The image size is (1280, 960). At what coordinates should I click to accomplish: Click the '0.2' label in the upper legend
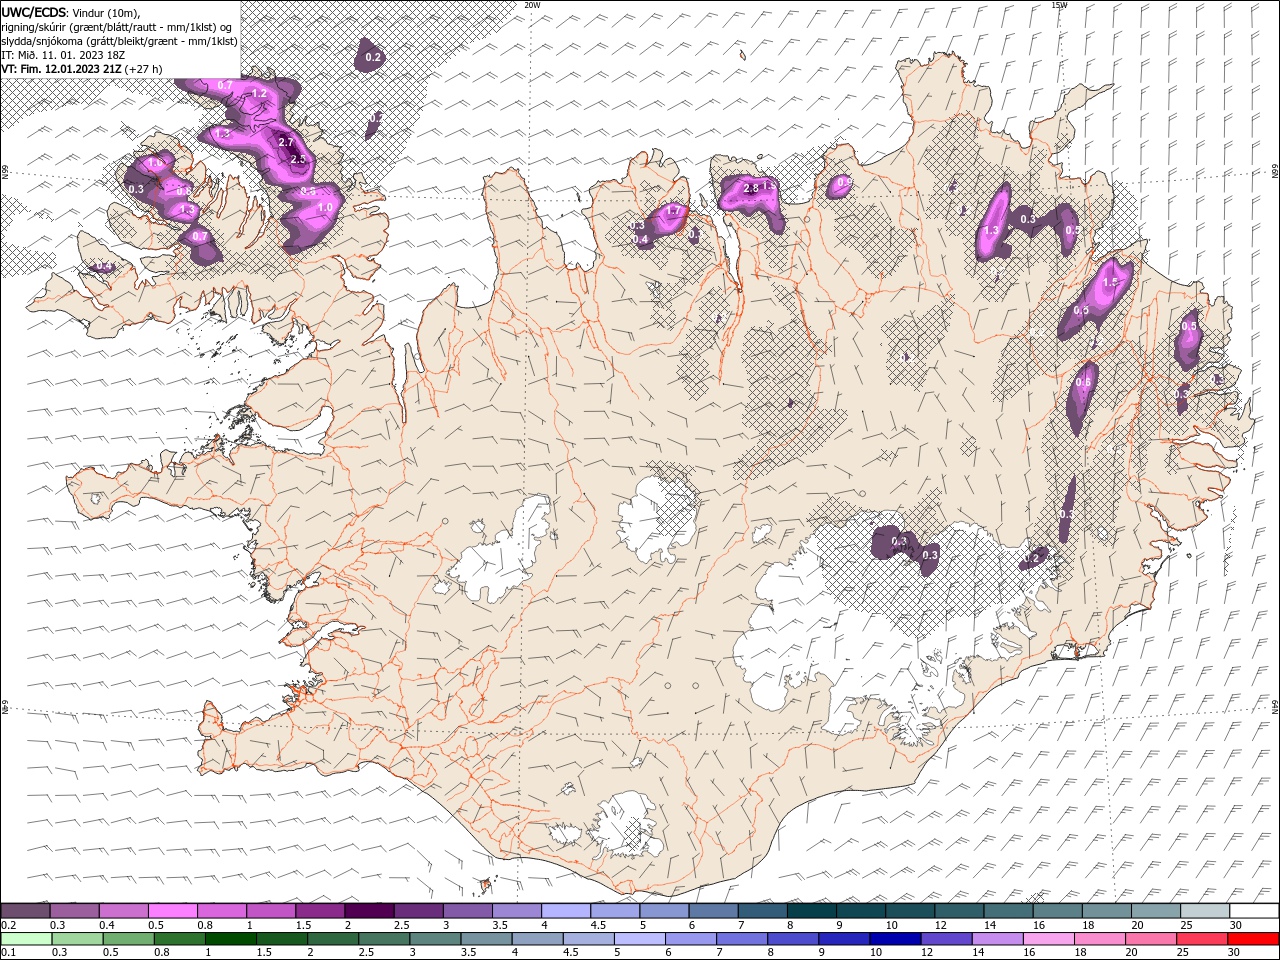(x=8, y=925)
